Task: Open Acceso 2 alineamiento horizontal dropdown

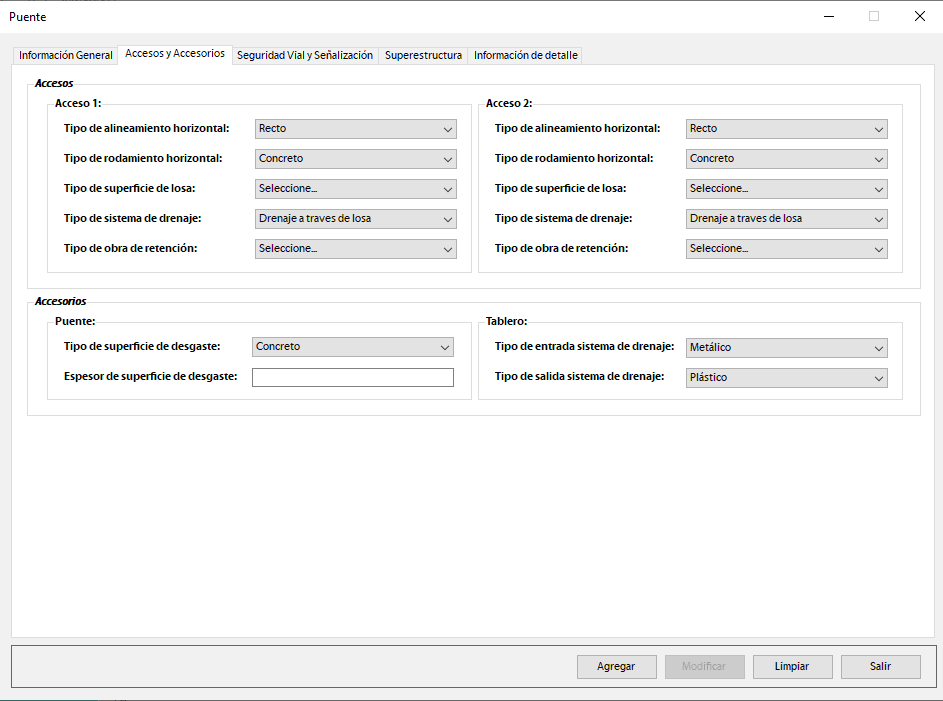Action: click(x=787, y=129)
